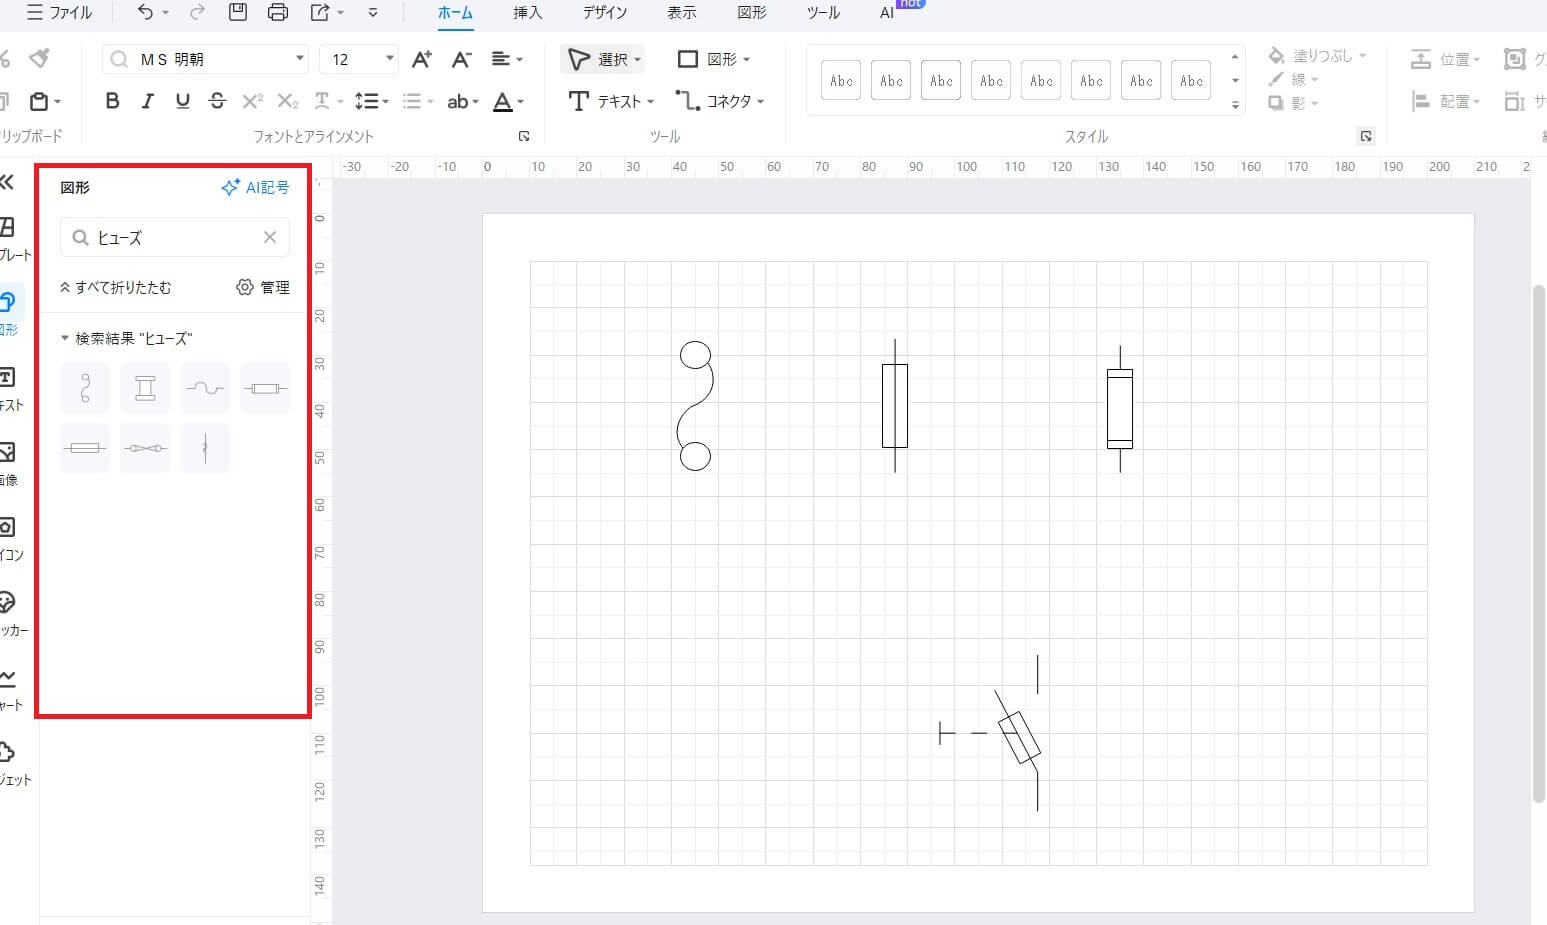Click the Paste clipboard icon
The image size is (1547, 925).
tap(39, 101)
